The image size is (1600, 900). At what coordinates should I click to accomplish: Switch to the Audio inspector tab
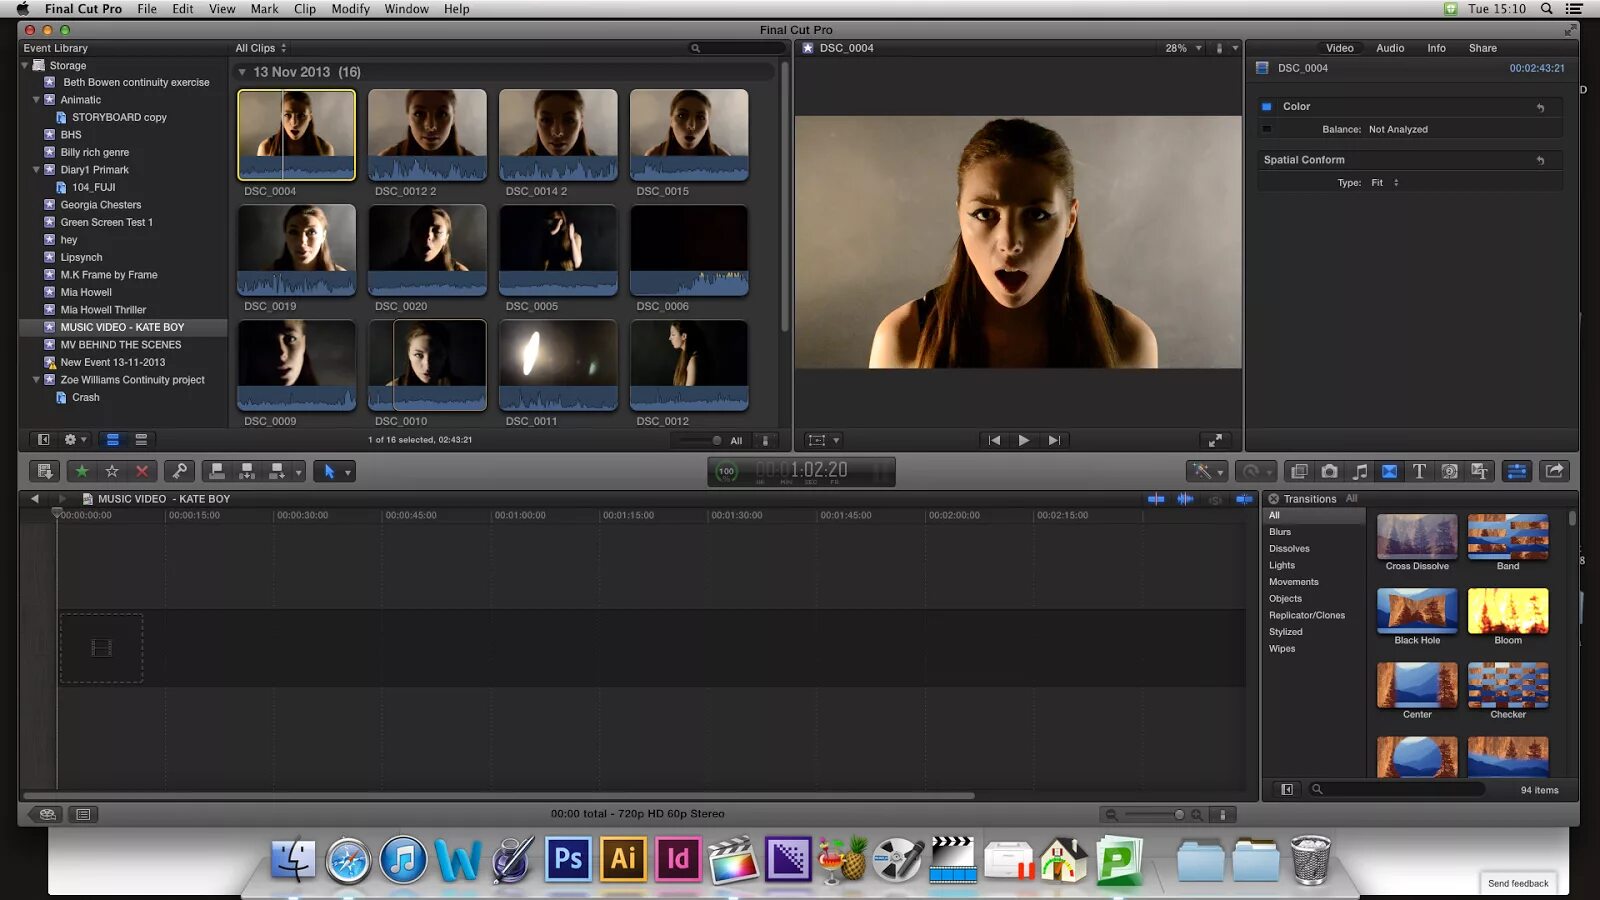(1389, 48)
